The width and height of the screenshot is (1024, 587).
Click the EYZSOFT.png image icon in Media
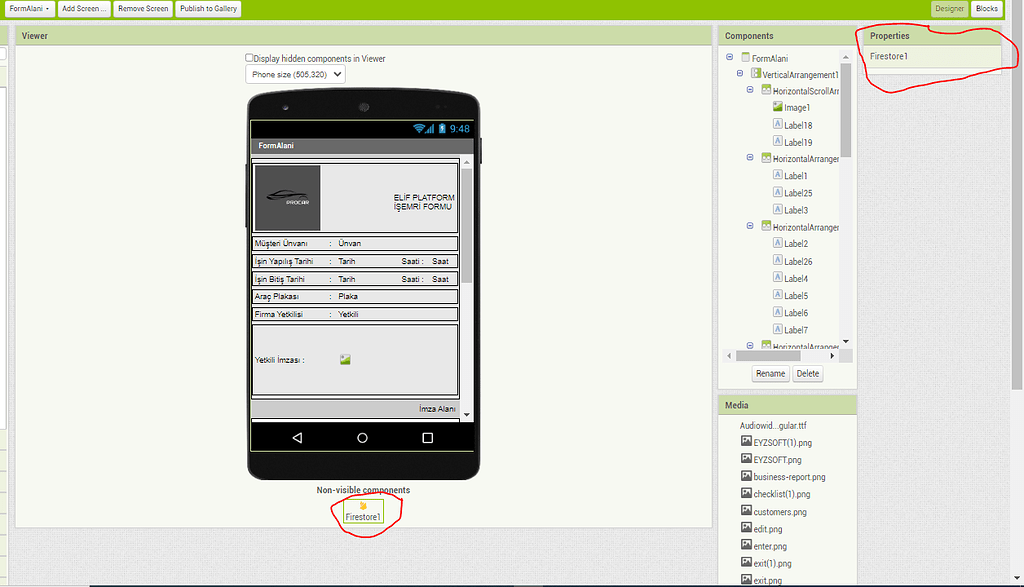pyautogui.click(x=745, y=459)
